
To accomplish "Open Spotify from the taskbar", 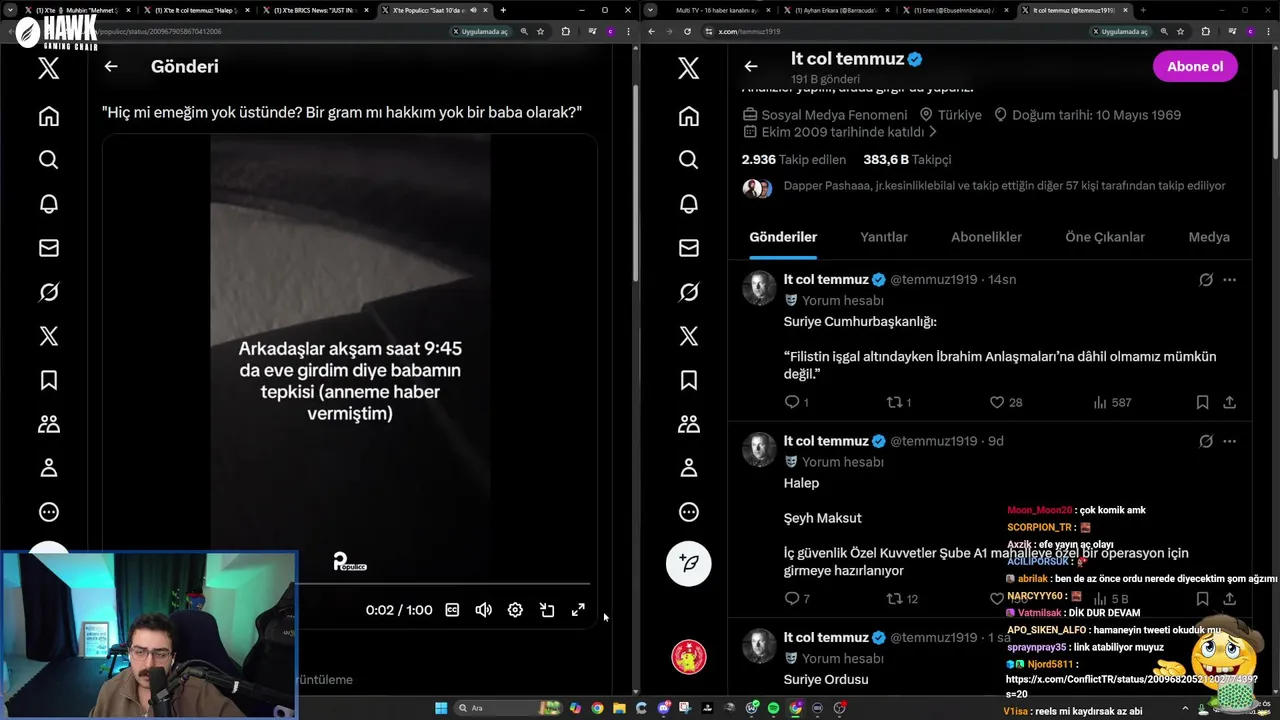I will click(773, 708).
